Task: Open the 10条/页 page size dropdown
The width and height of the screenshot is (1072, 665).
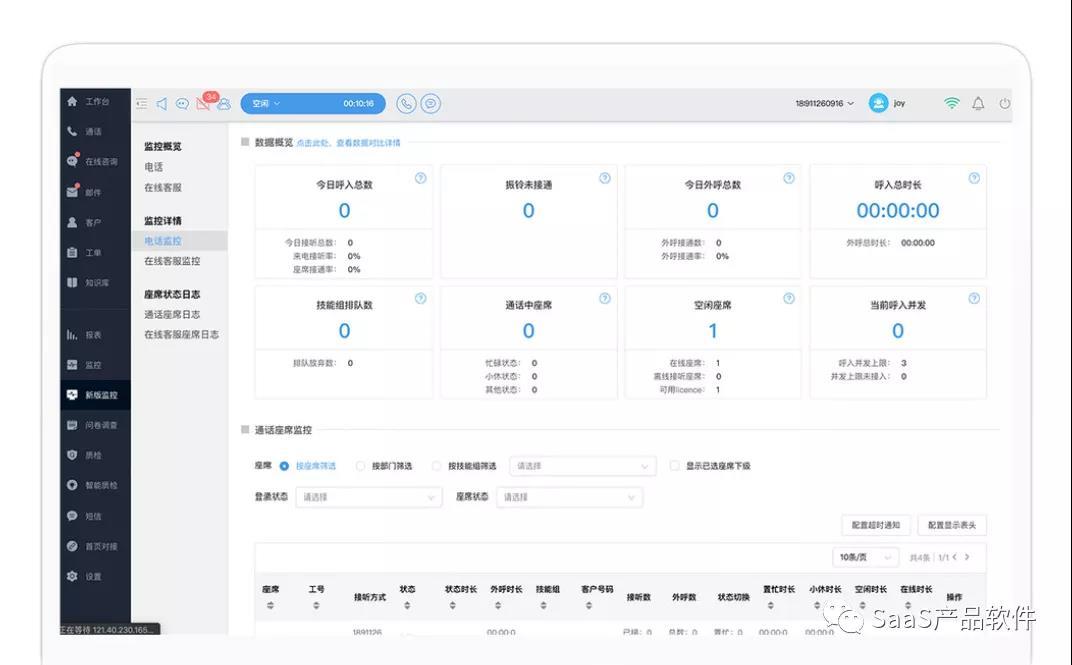Action: point(866,558)
